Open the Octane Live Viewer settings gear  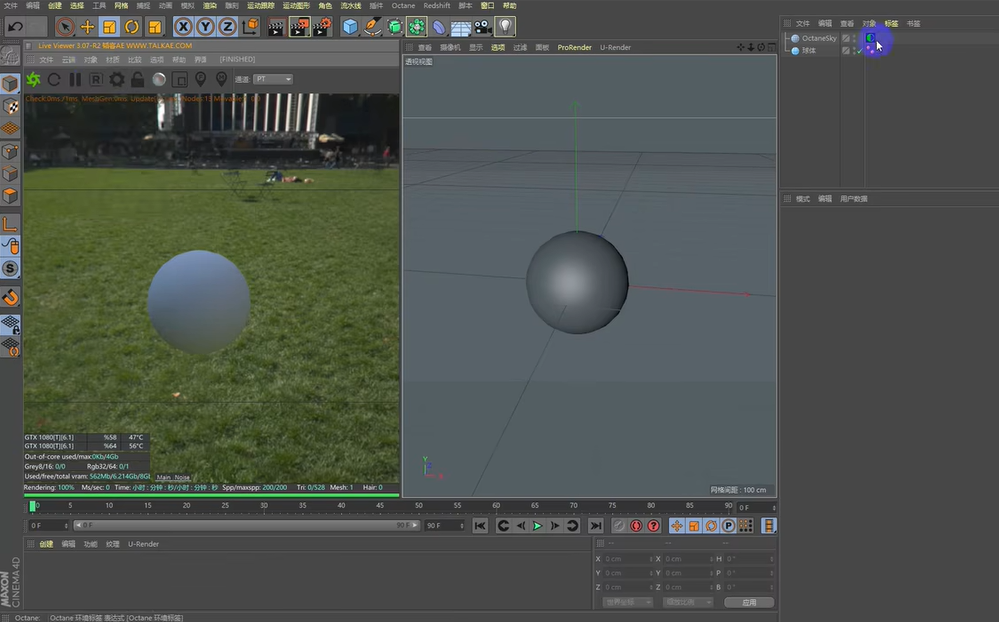(x=116, y=78)
